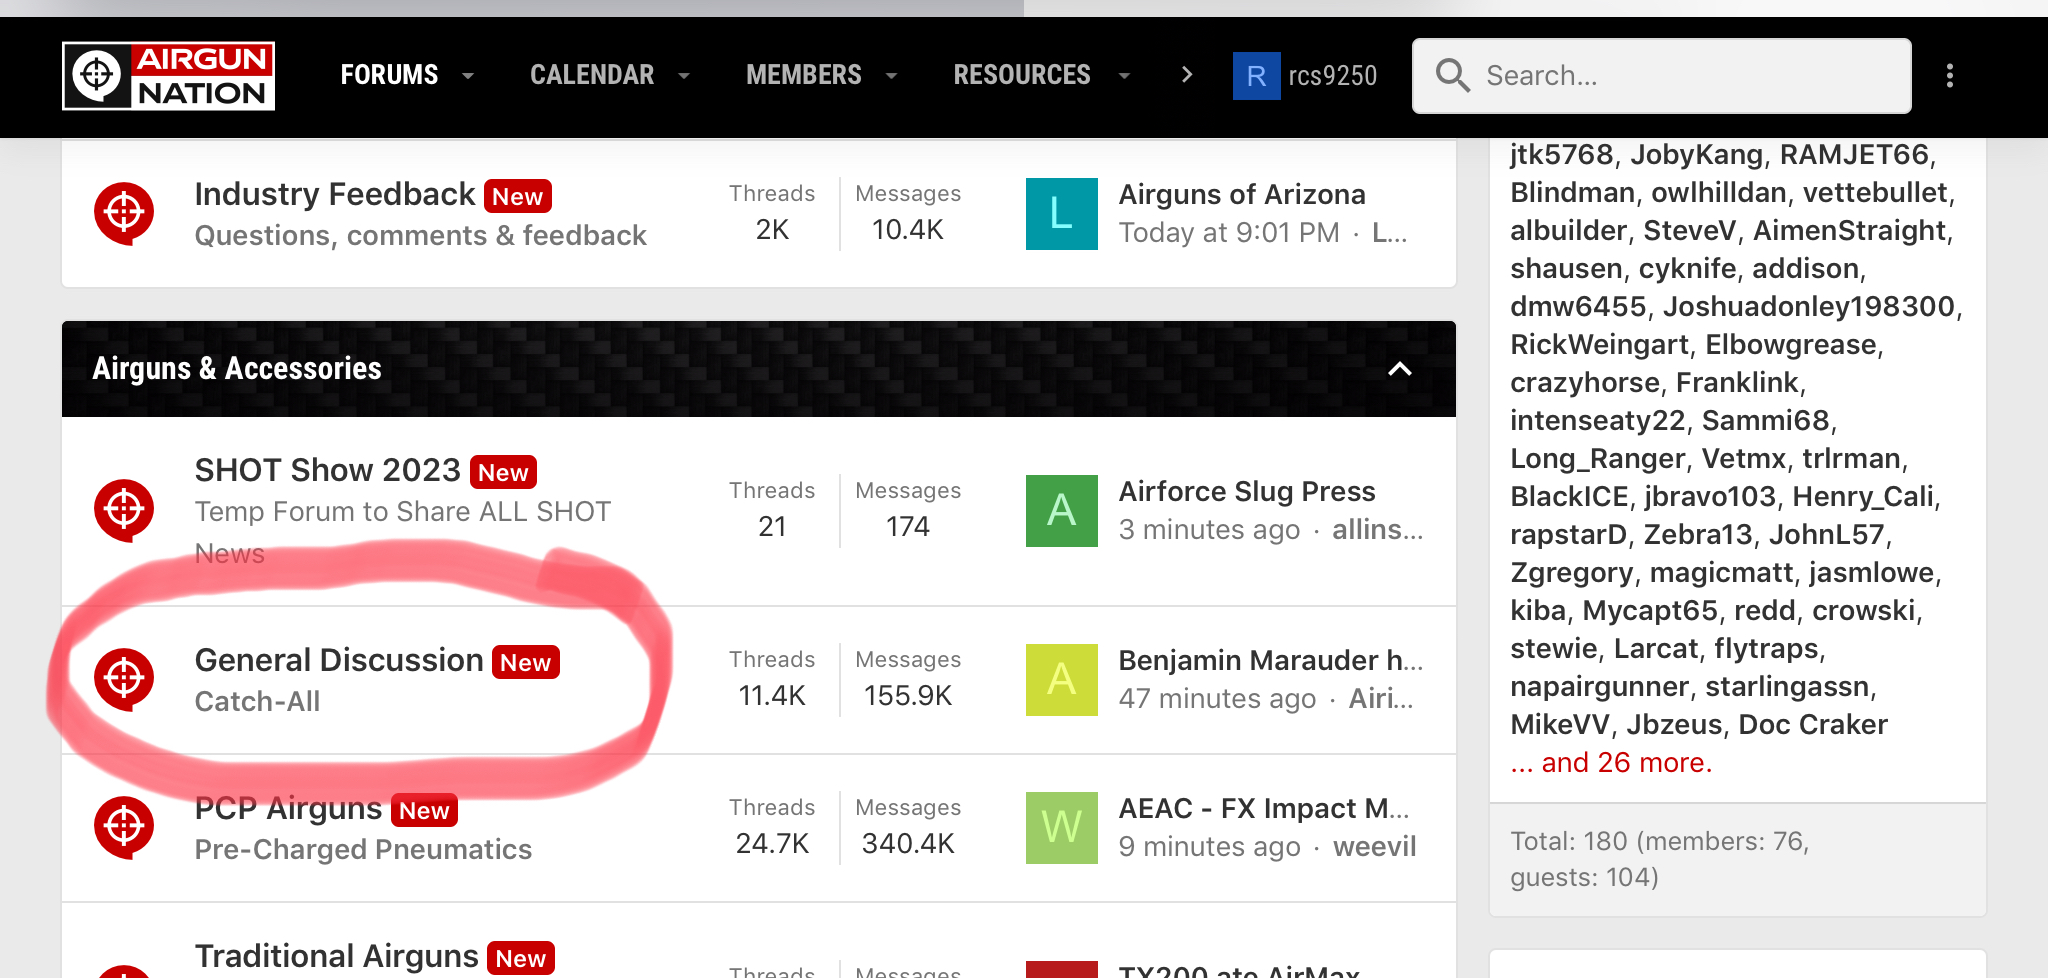Screen dimensions: 2048x978
Task: Open the Resources menu item
Action: click(1022, 75)
